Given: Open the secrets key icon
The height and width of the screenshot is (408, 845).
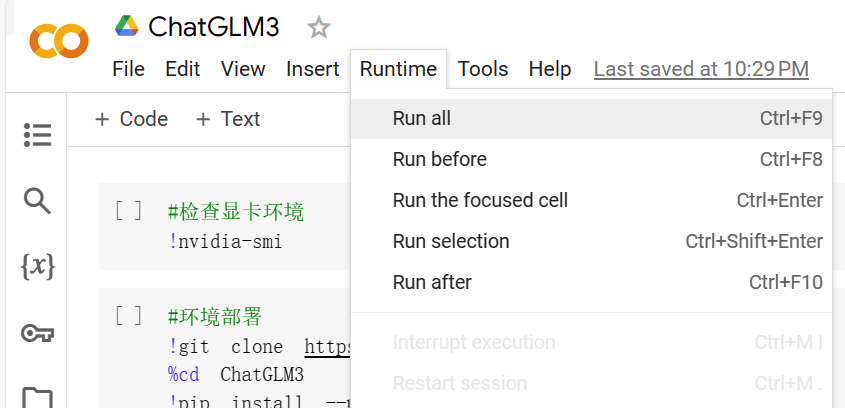Looking at the screenshot, I should tap(38, 333).
